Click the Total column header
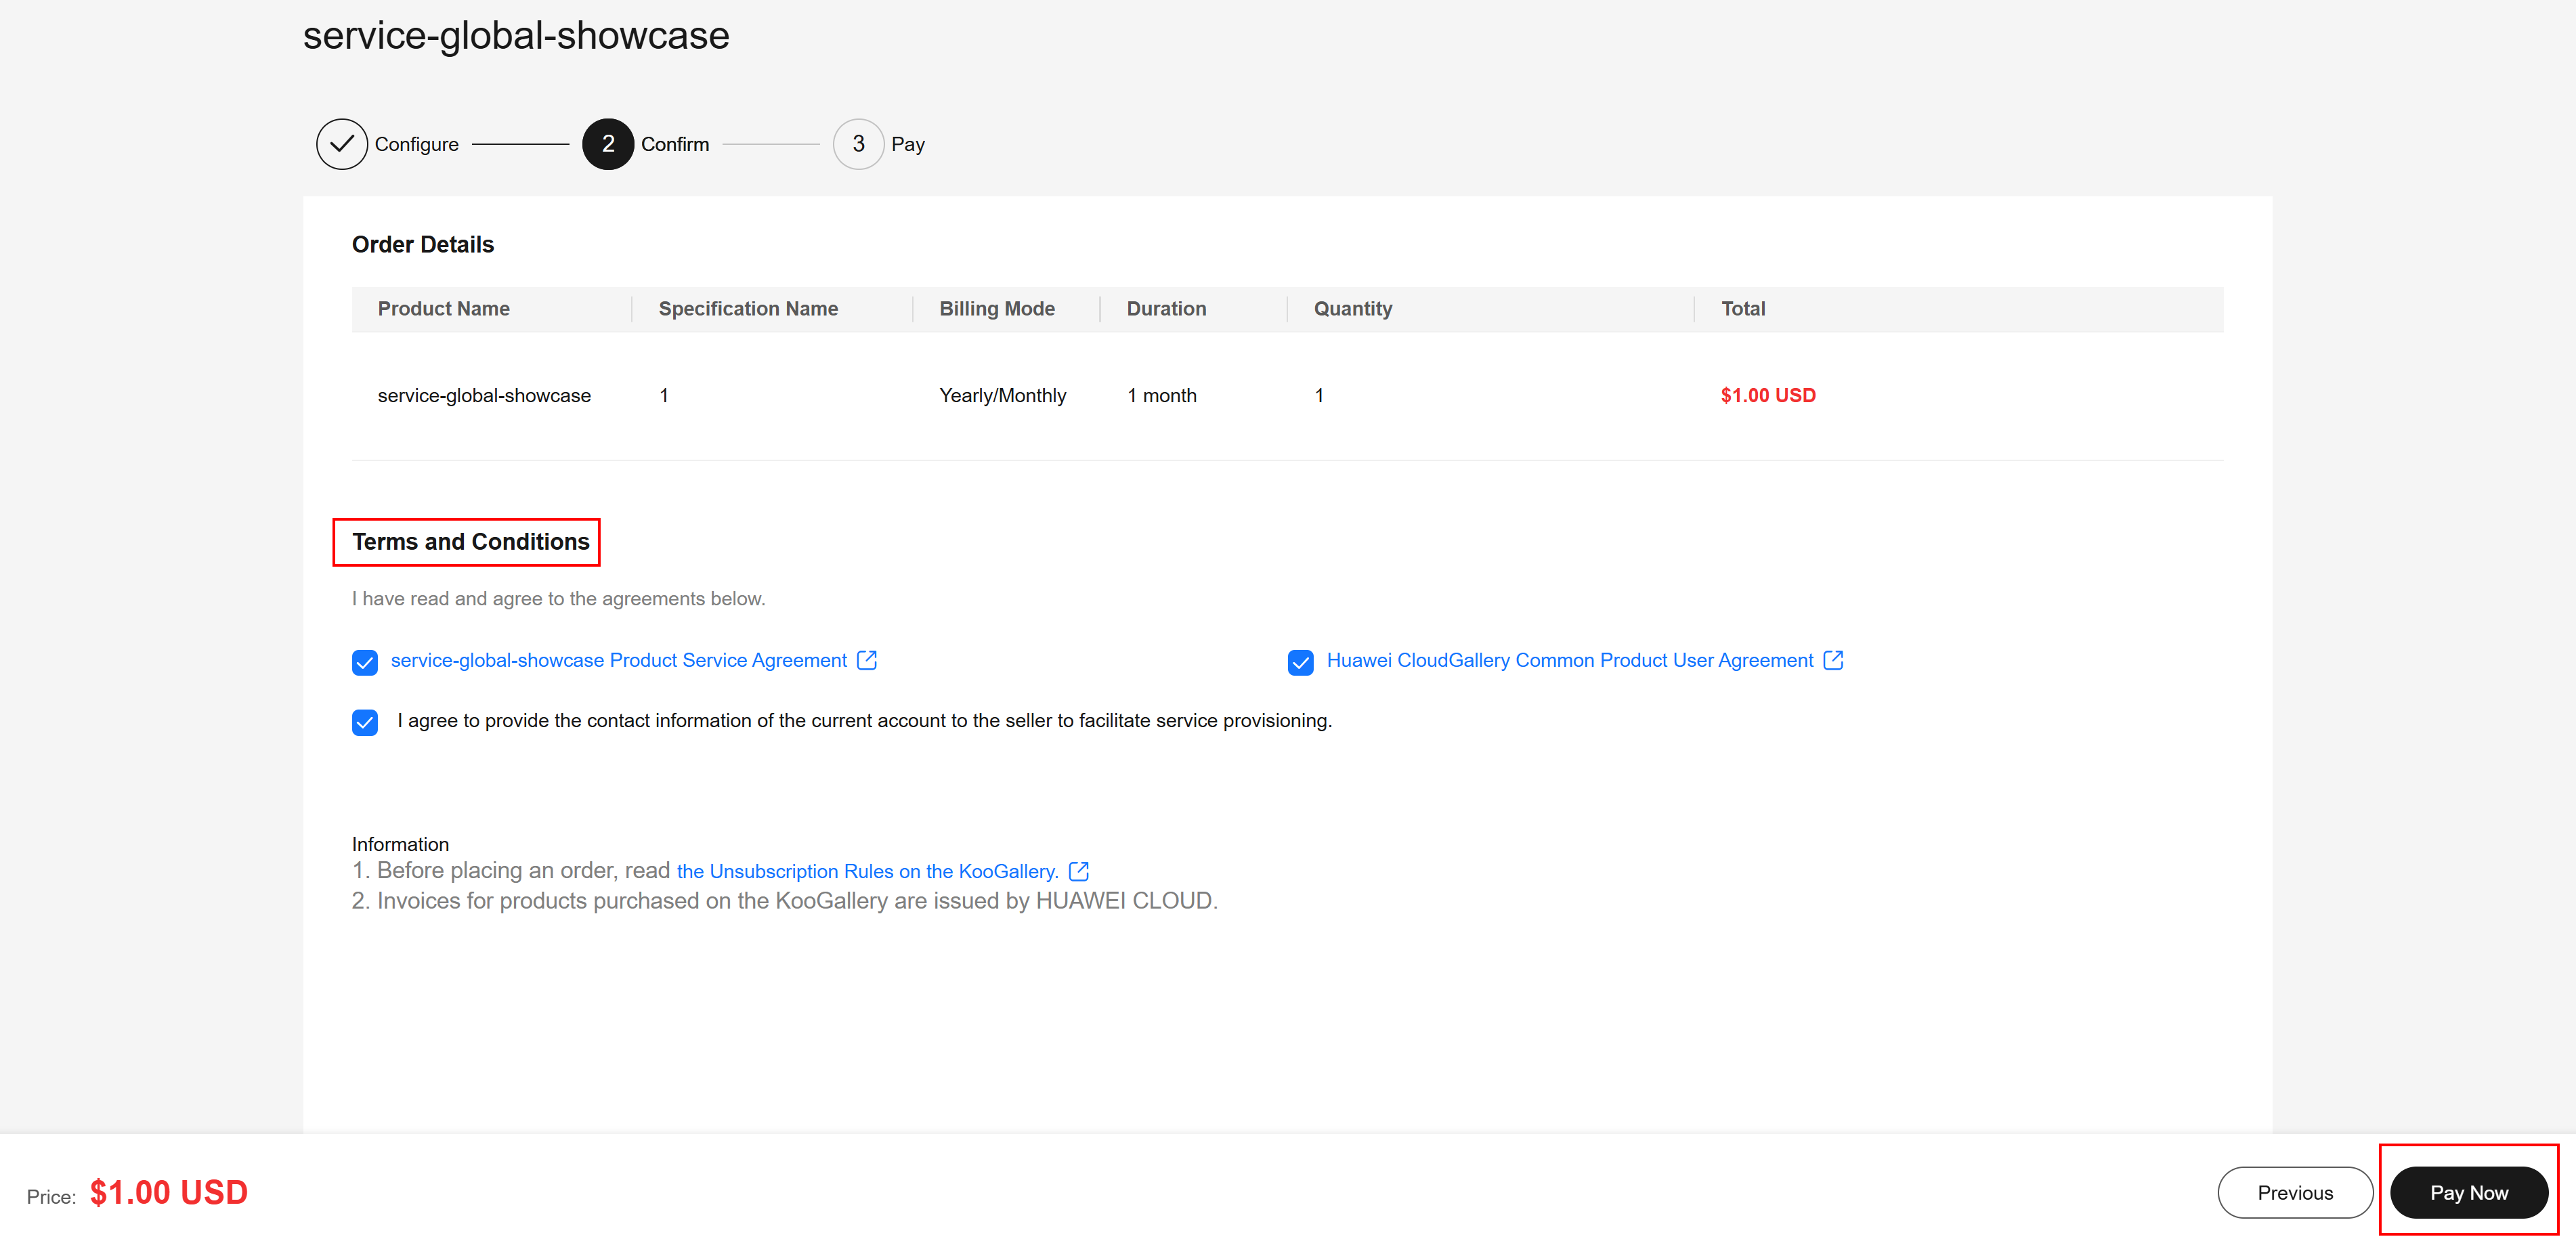 point(1743,309)
